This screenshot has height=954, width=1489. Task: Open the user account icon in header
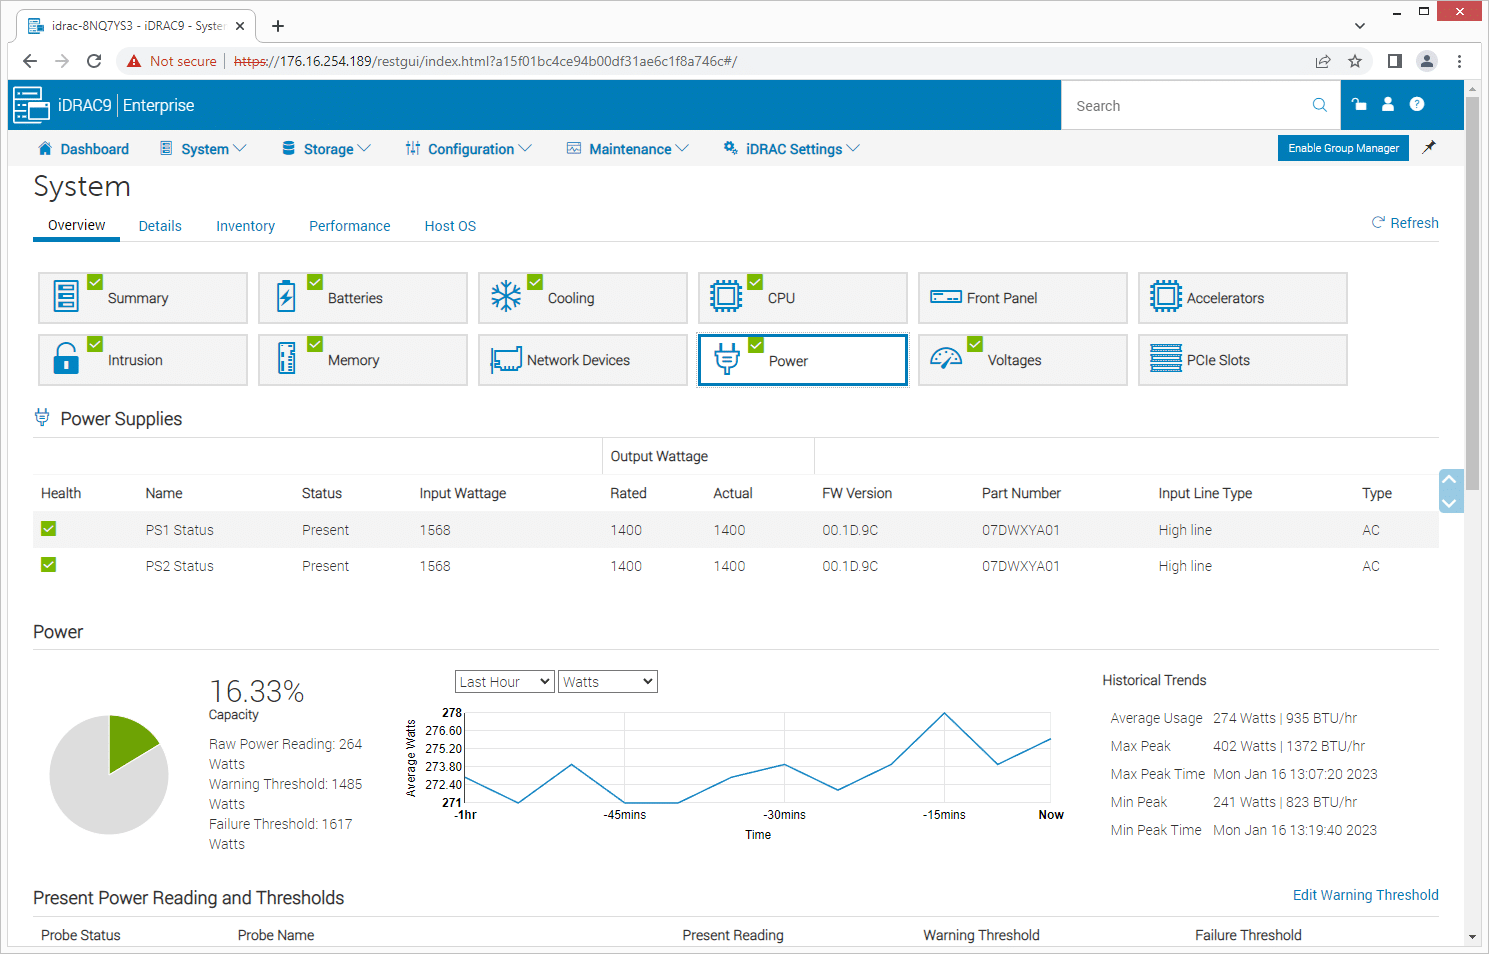1388,104
